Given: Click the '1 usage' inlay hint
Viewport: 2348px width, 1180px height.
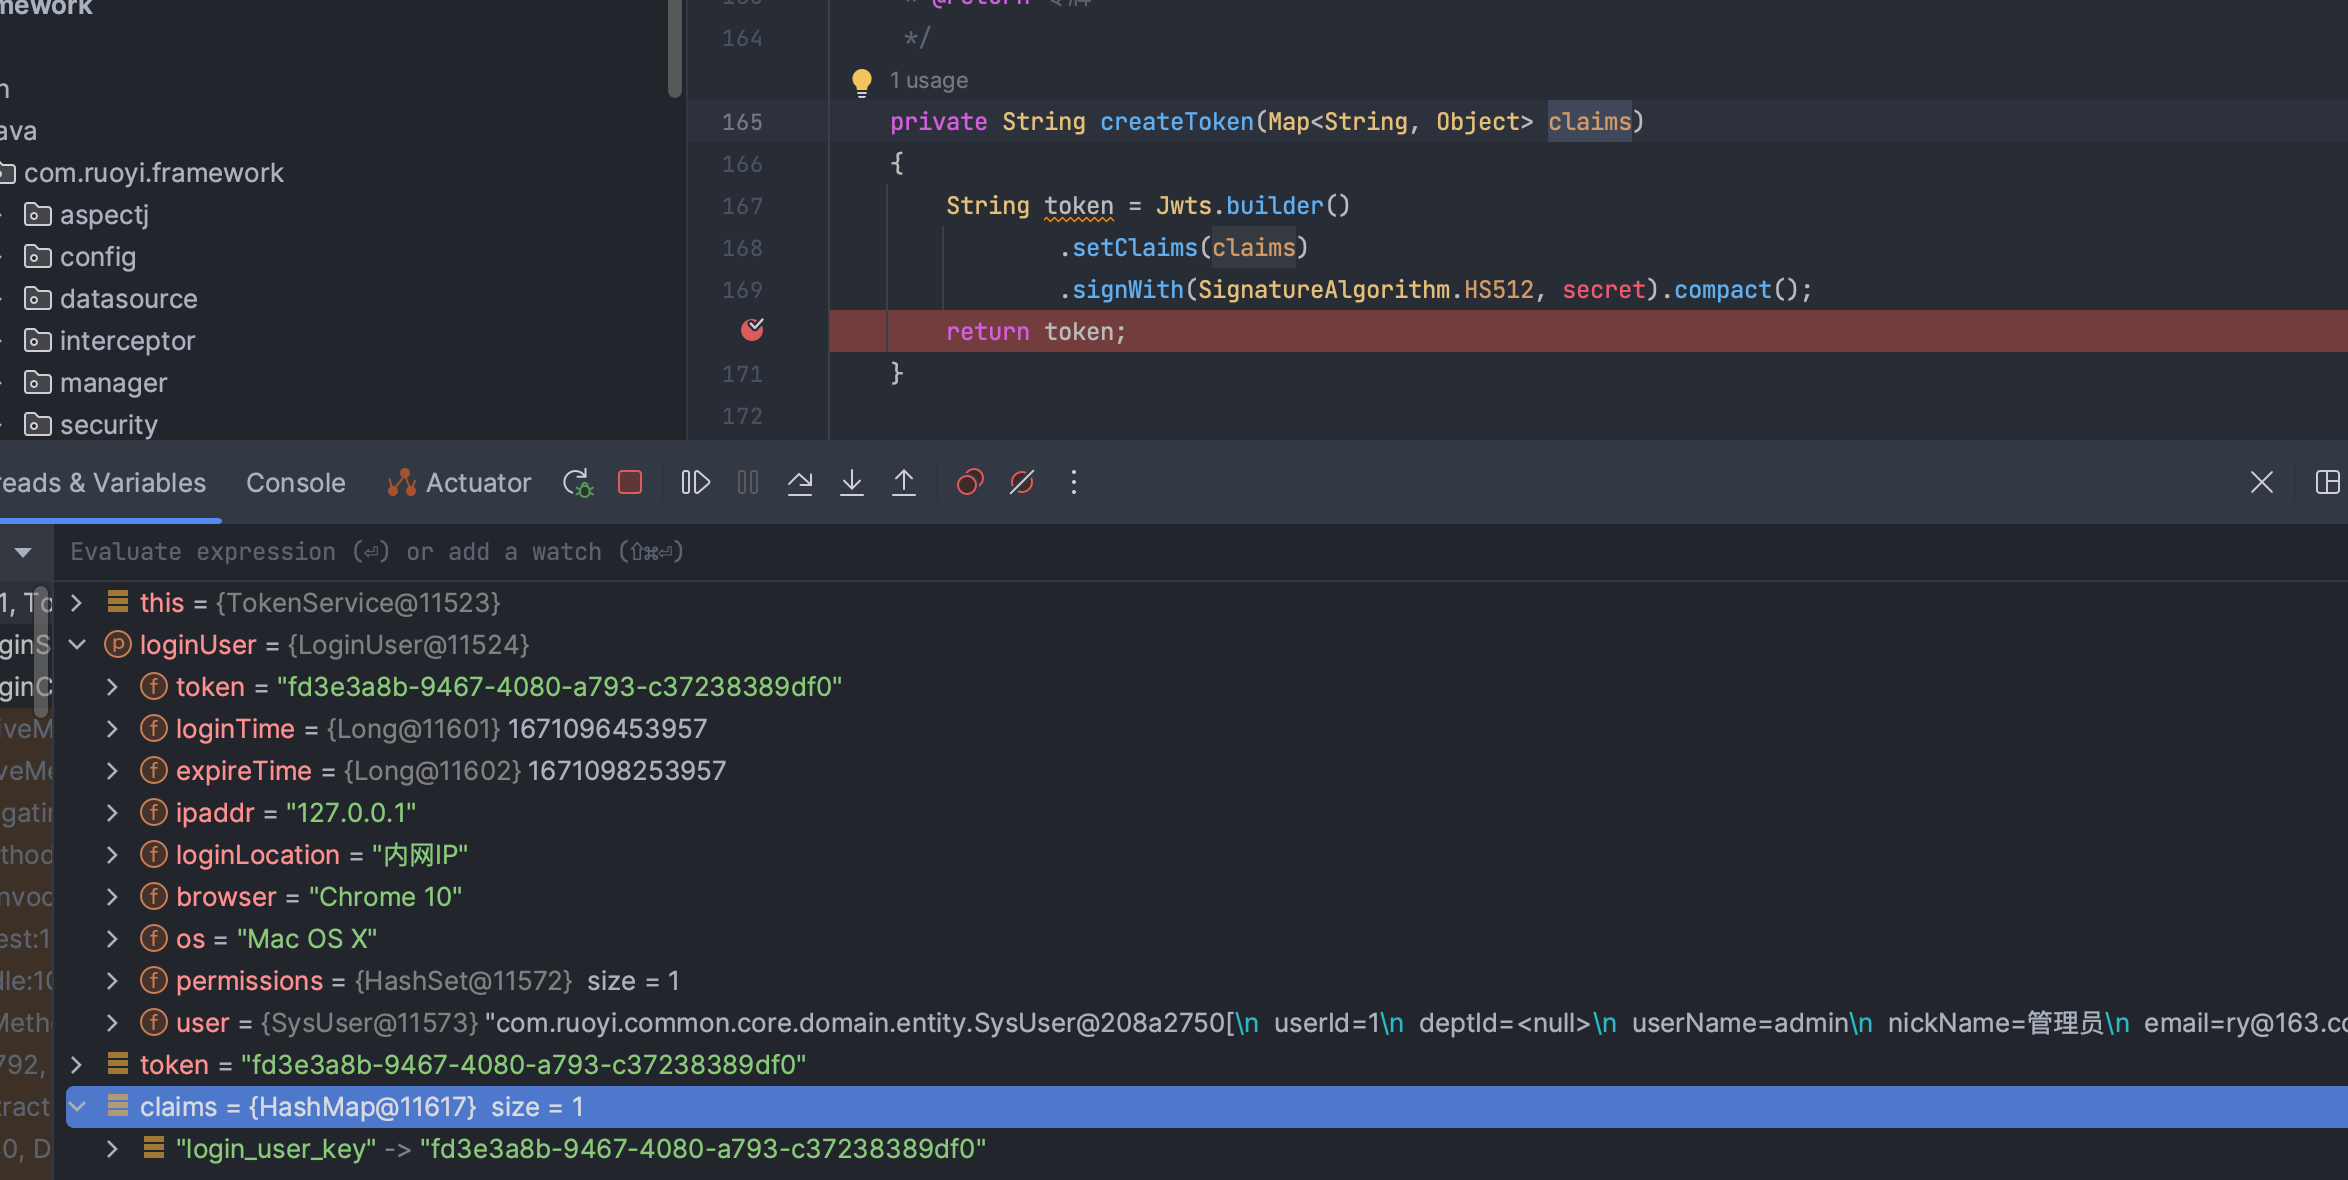Looking at the screenshot, I should pyautogui.click(x=929, y=80).
